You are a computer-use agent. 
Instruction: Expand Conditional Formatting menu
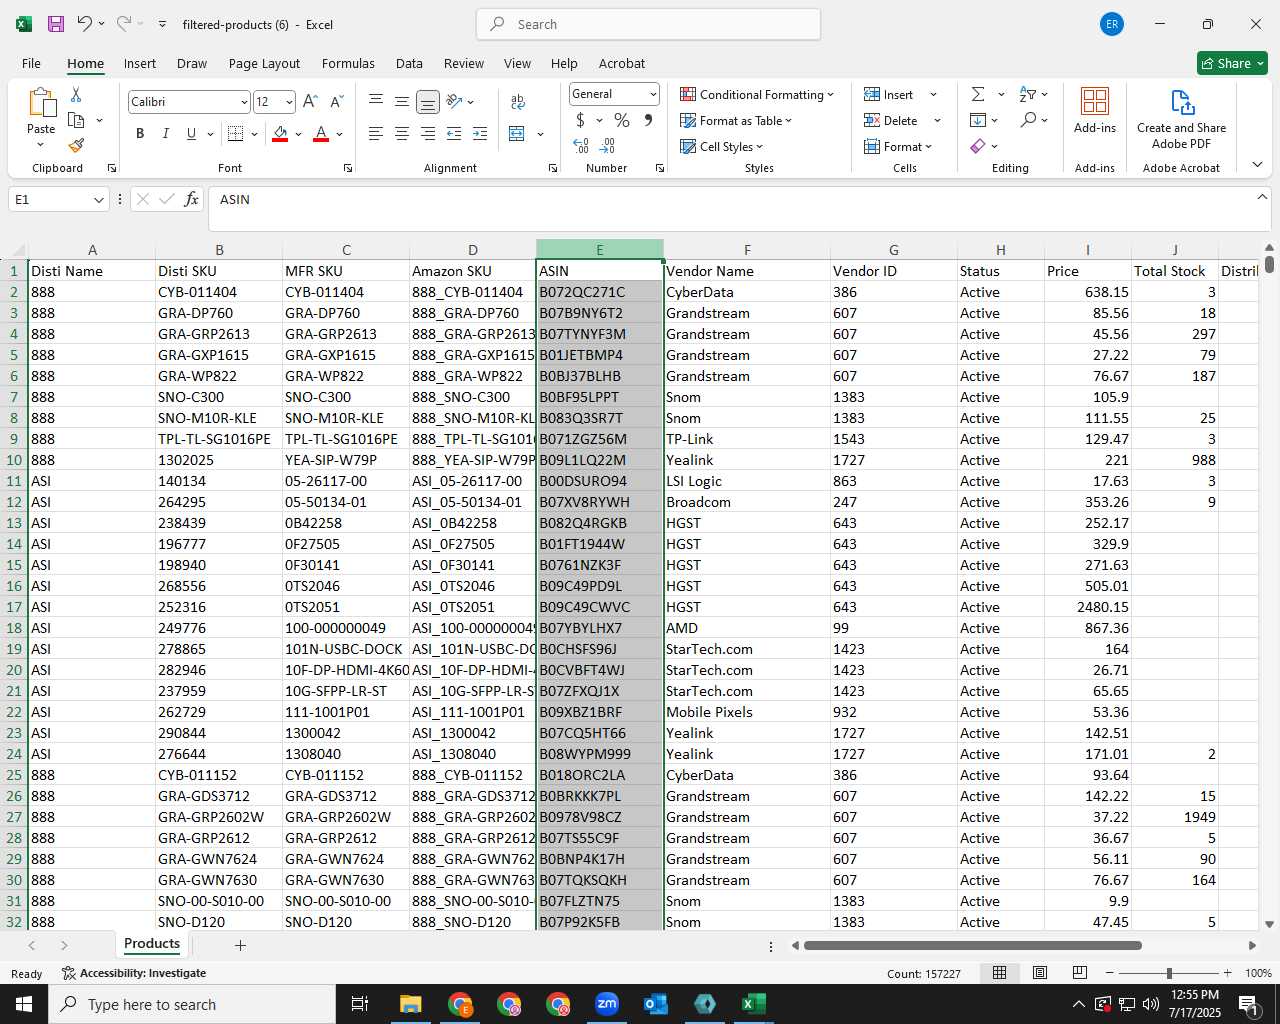tap(757, 94)
